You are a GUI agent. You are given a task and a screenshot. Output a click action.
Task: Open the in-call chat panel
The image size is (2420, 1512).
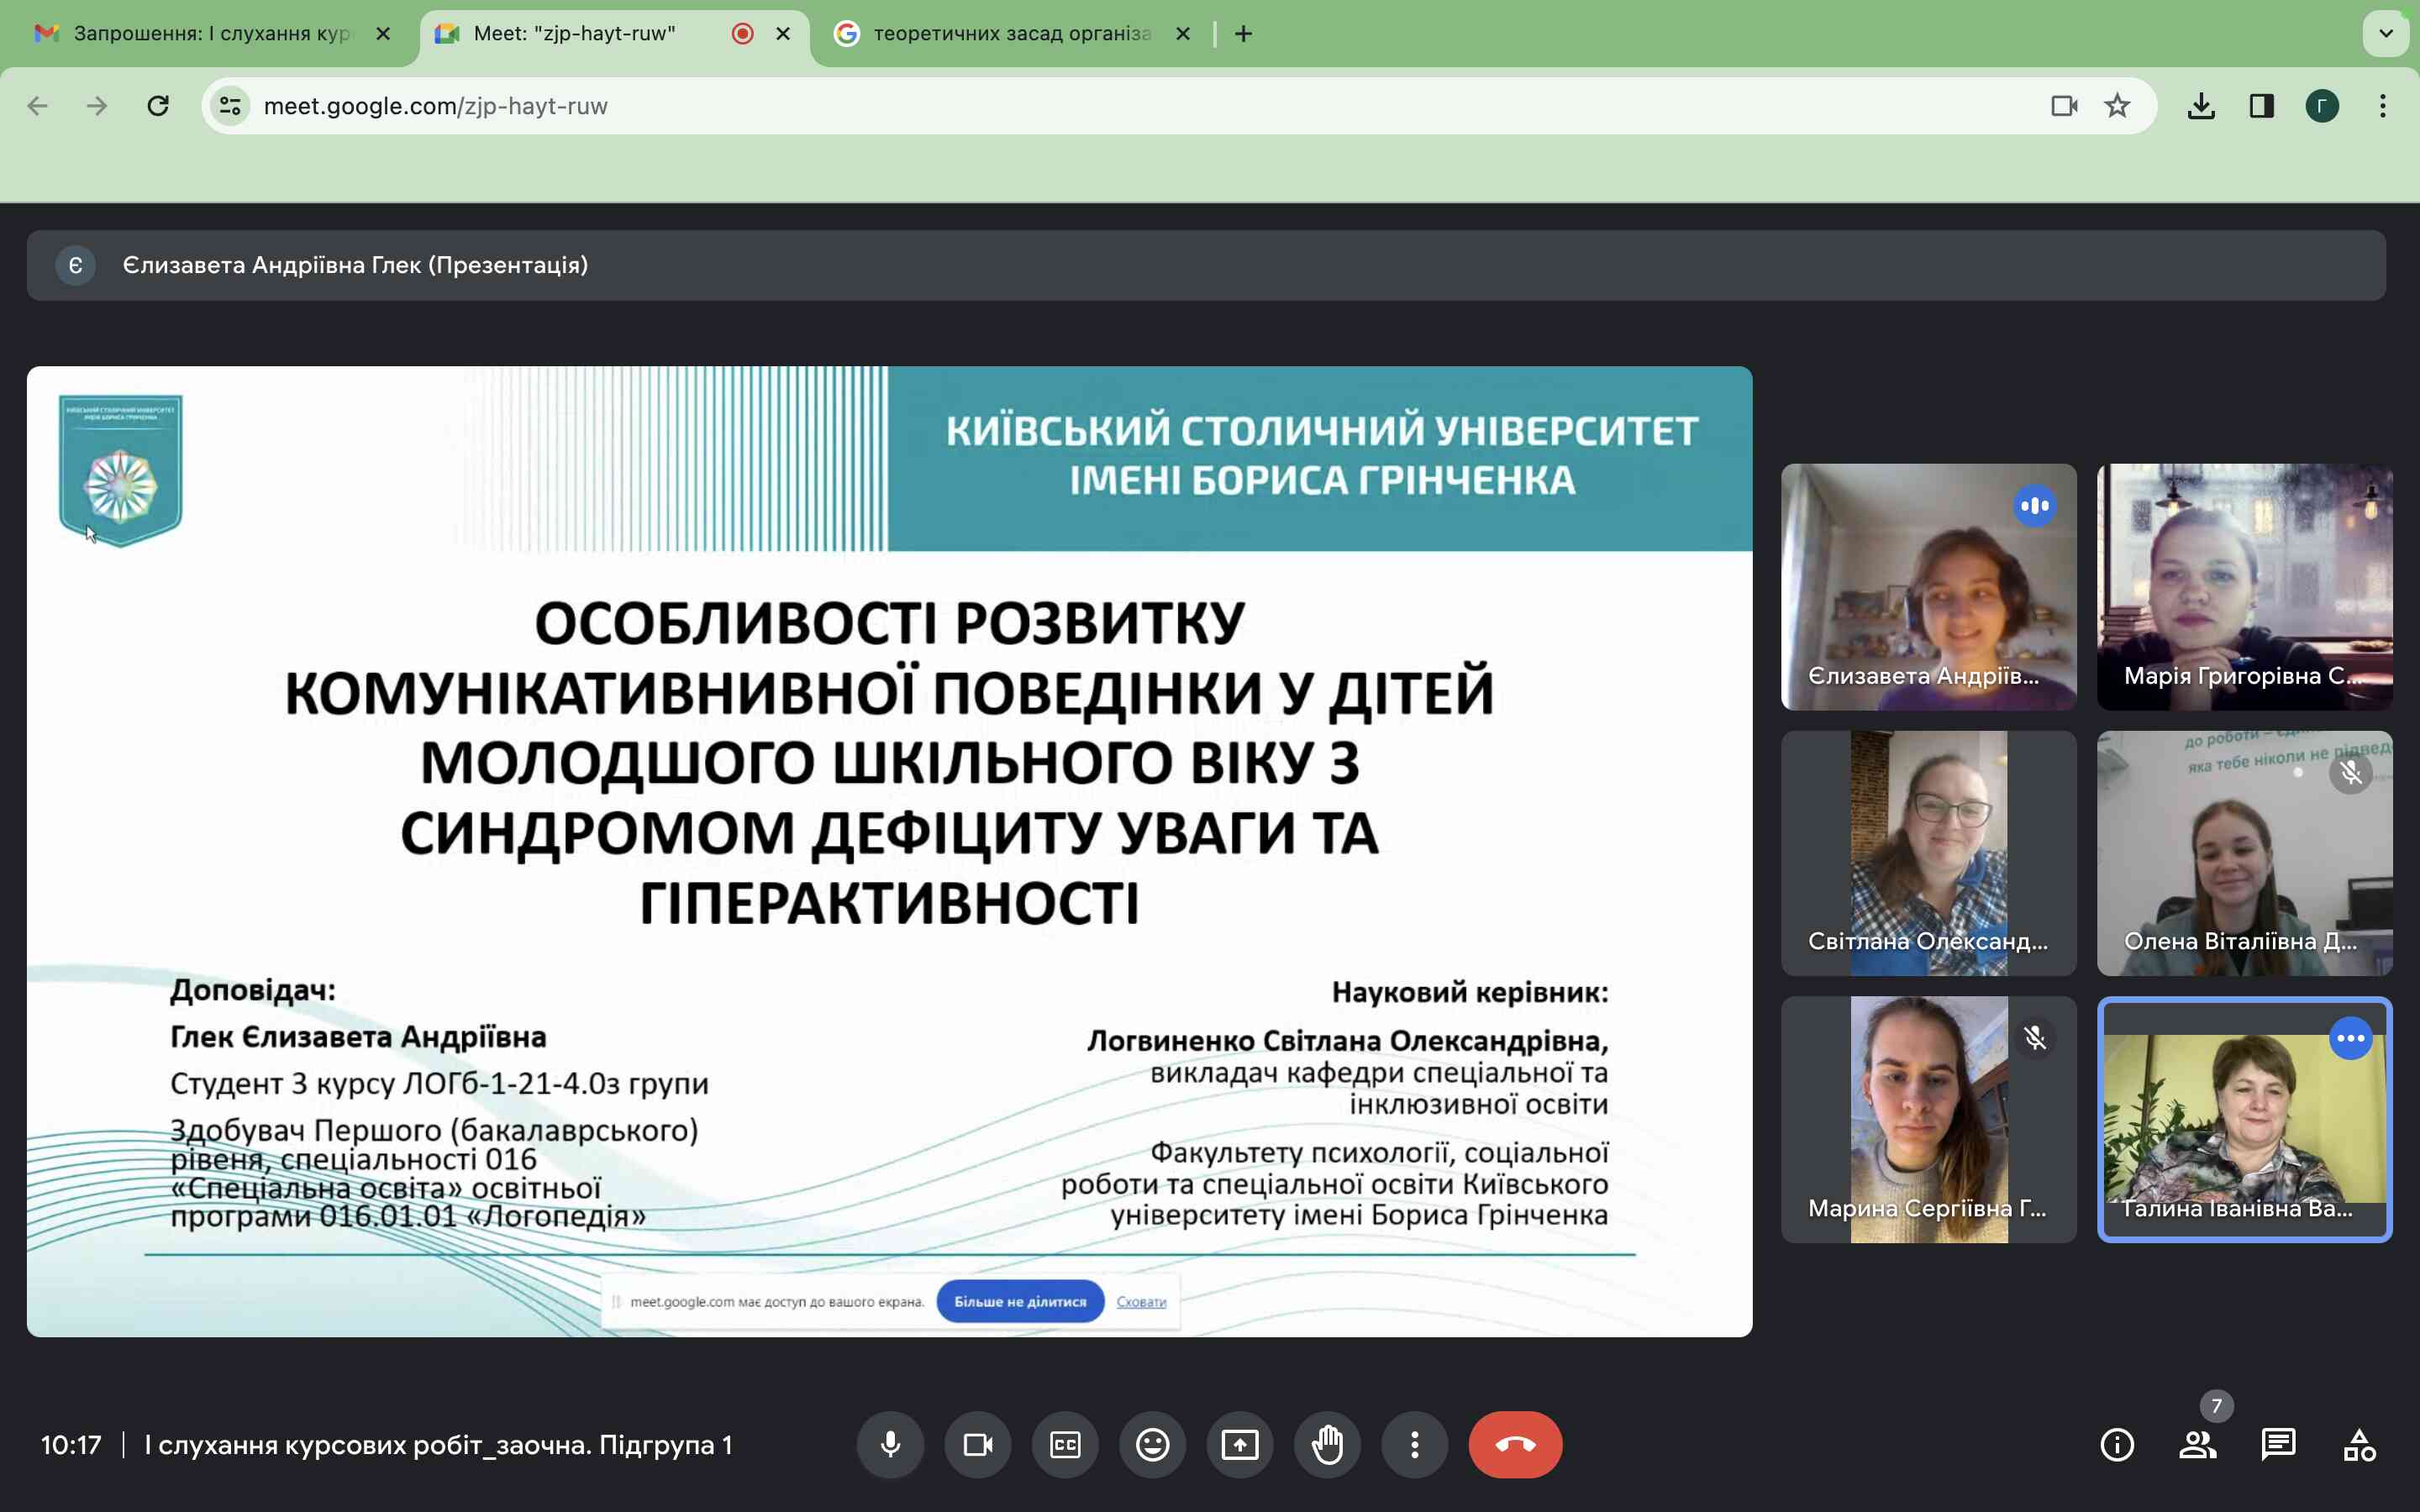click(x=2280, y=1444)
